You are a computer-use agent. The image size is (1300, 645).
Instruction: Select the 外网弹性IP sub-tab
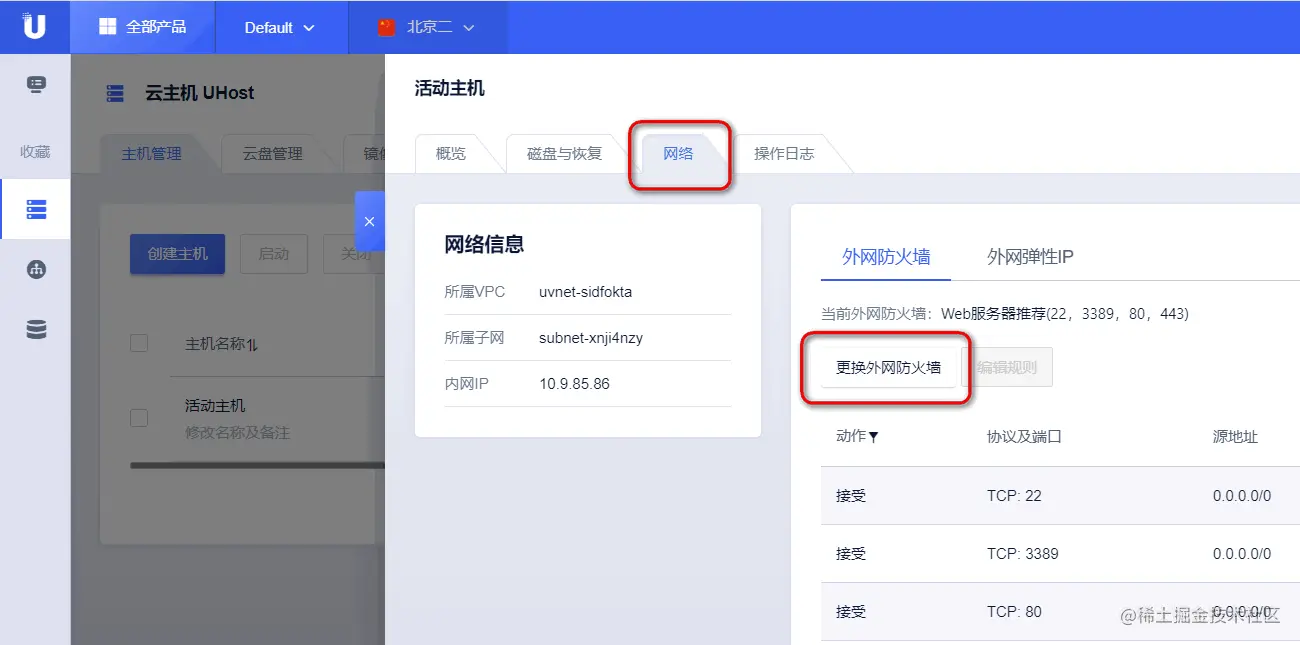[x=1030, y=257]
